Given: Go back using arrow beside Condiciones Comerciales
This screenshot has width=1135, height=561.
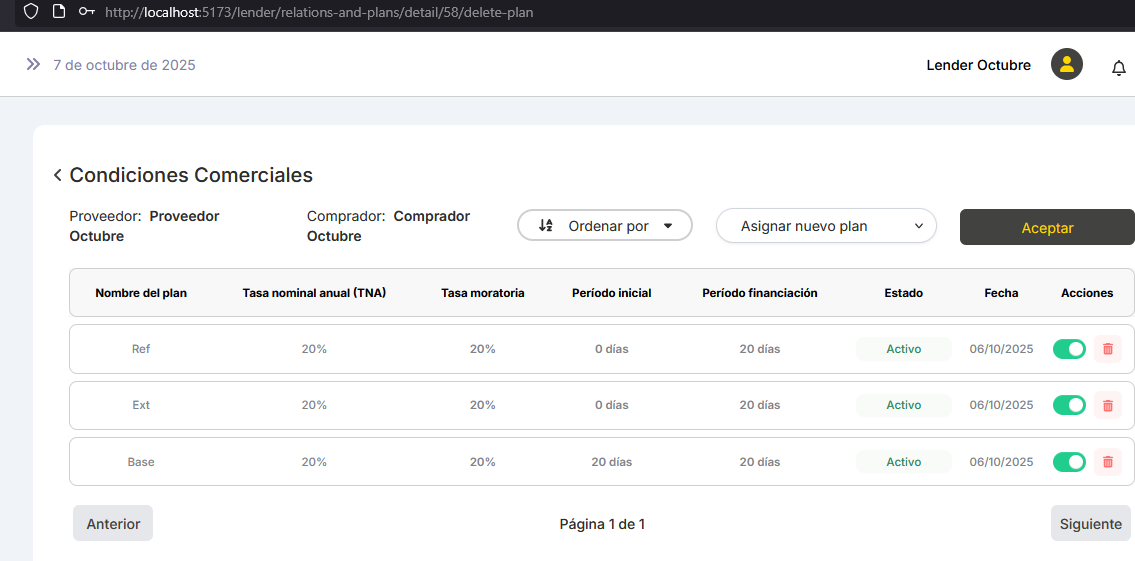Looking at the screenshot, I should [x=58, y=176].
